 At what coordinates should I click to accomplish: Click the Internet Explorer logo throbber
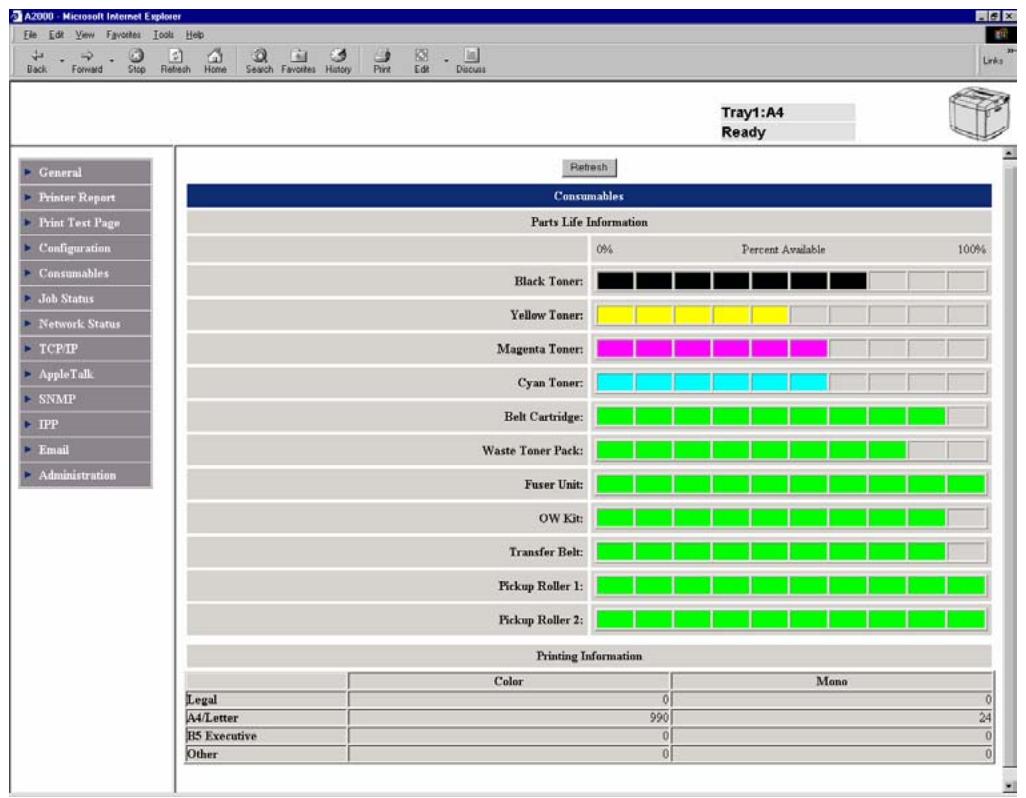point(1000,35)
